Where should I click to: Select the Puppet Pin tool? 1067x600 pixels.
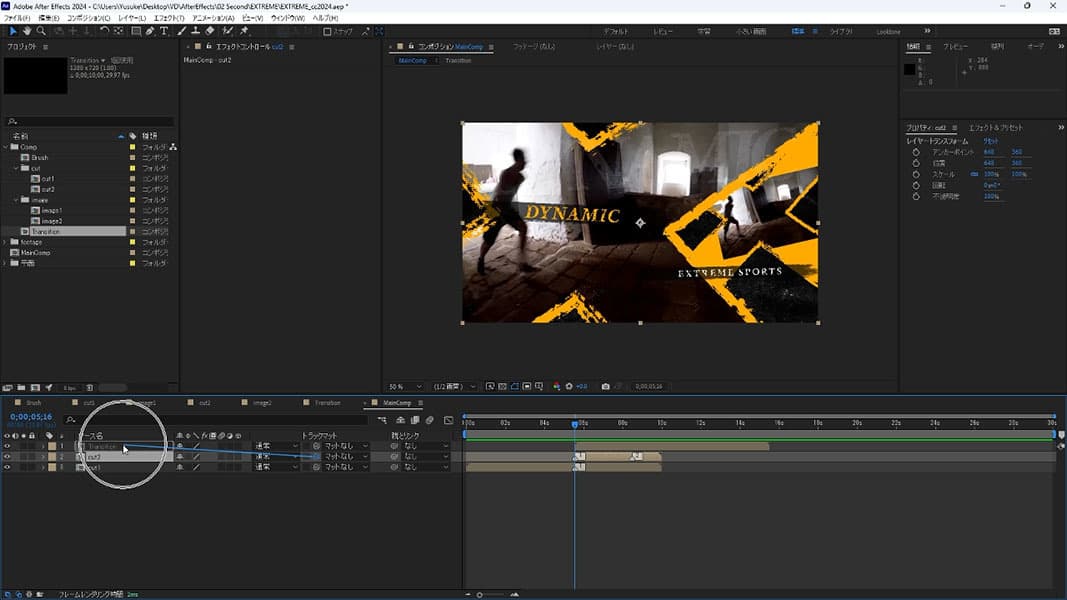tap(244, 31)
